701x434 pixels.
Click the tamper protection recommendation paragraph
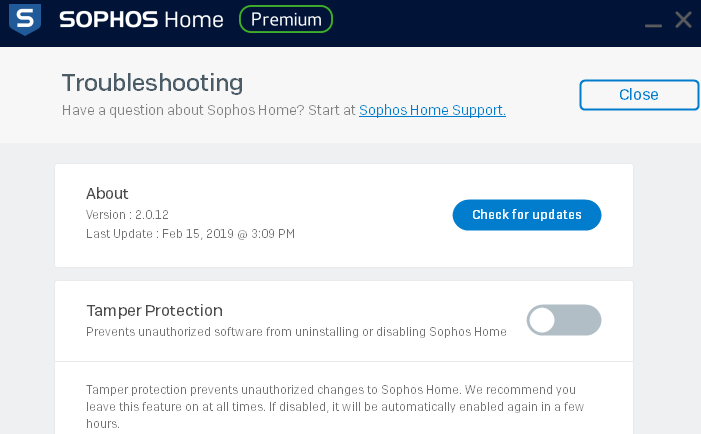click(x=330, y=405)
